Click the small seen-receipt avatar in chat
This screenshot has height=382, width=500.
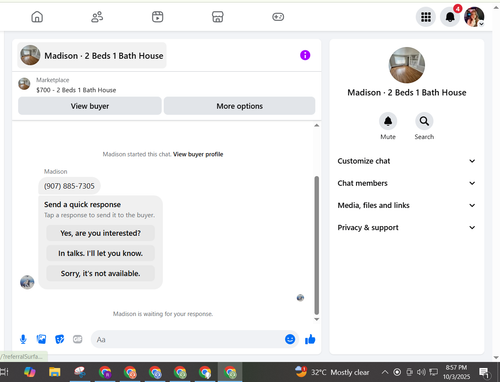pos(300,298)
